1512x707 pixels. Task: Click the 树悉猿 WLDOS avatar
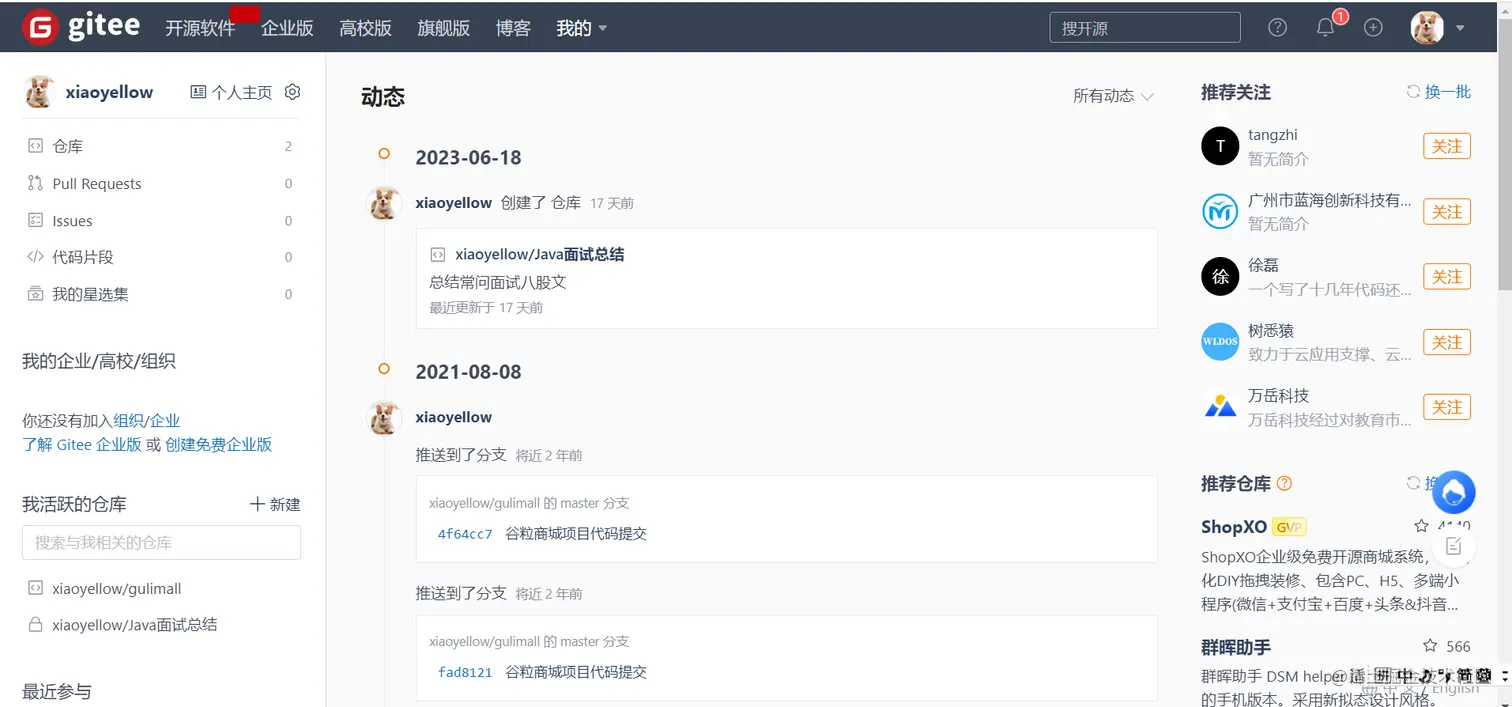(1220, 342)
